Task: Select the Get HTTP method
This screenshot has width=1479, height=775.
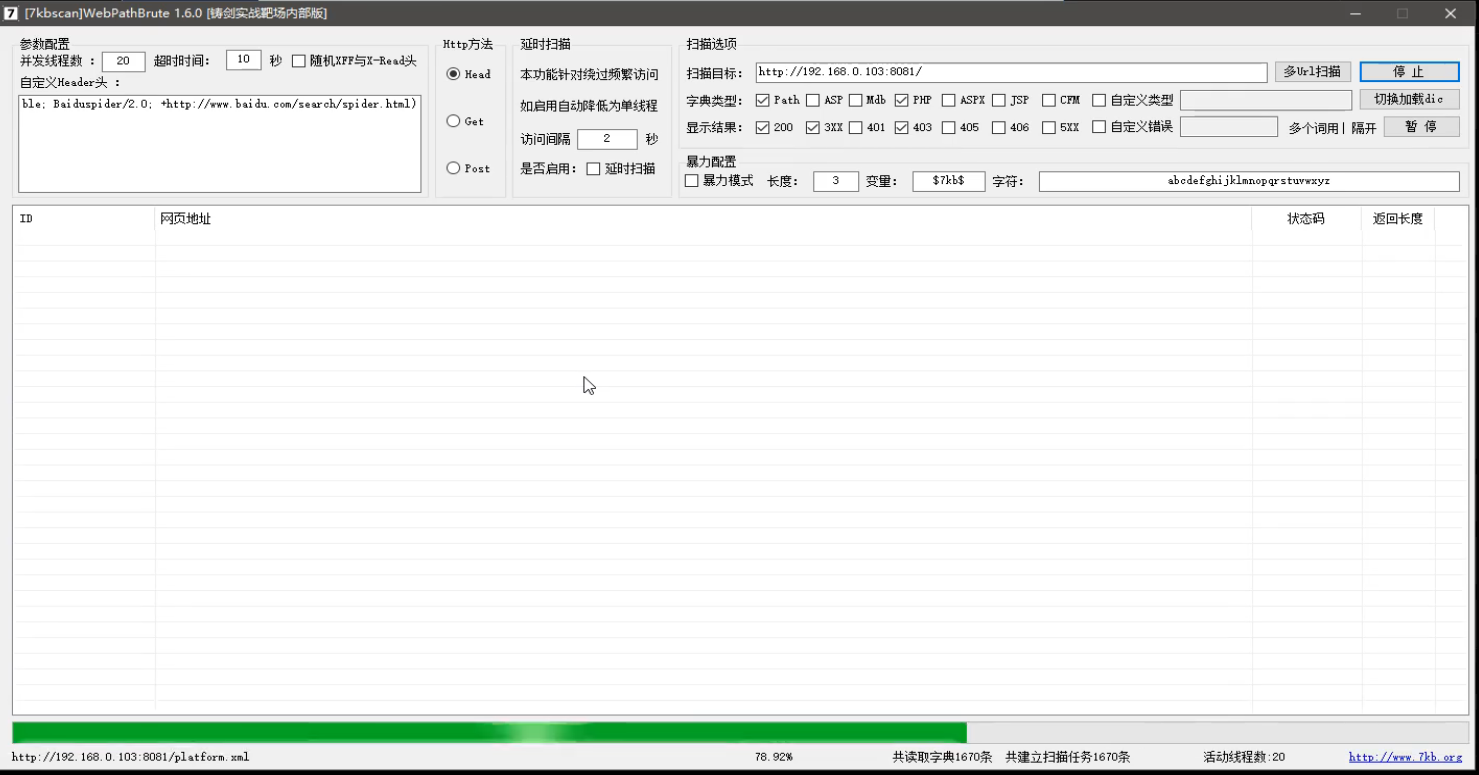Action: (x=453, y=121)
